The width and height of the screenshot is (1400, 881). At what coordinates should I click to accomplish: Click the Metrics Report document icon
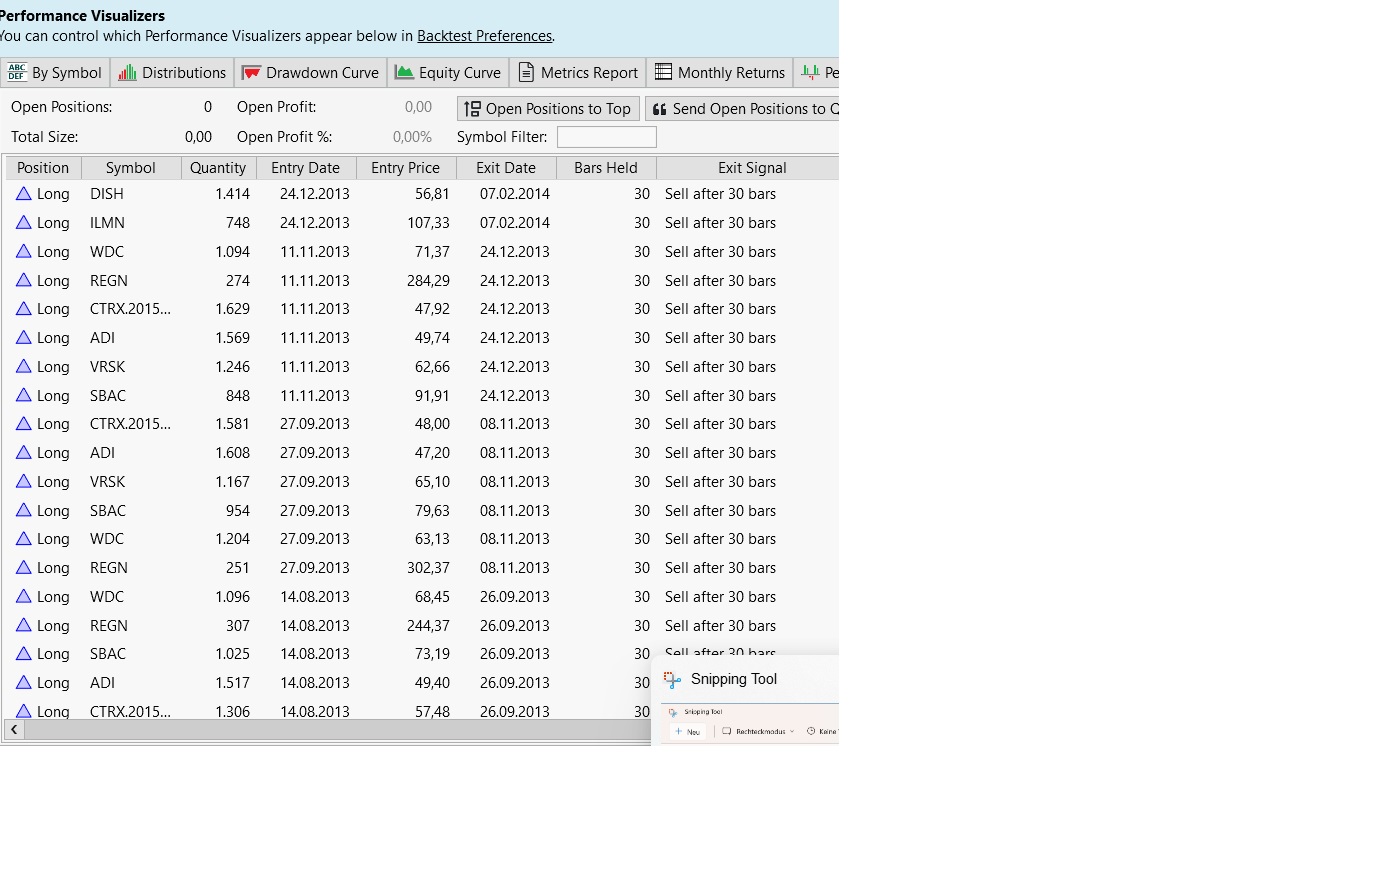(x=526, y=73)
